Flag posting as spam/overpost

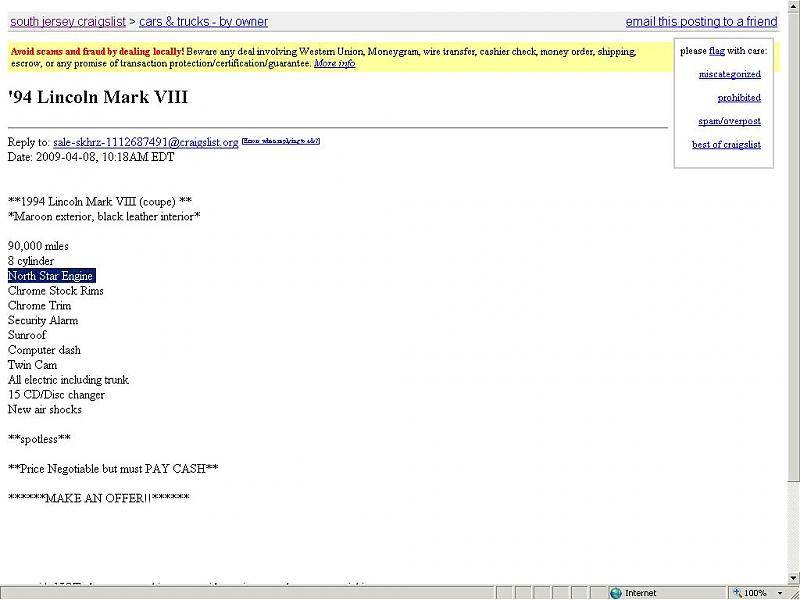pos(729,121)
